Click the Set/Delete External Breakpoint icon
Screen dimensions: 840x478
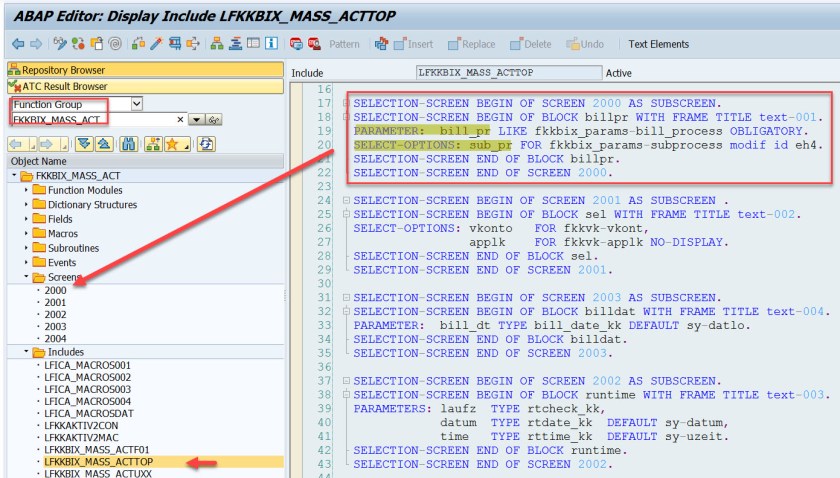tap(314, 44)
